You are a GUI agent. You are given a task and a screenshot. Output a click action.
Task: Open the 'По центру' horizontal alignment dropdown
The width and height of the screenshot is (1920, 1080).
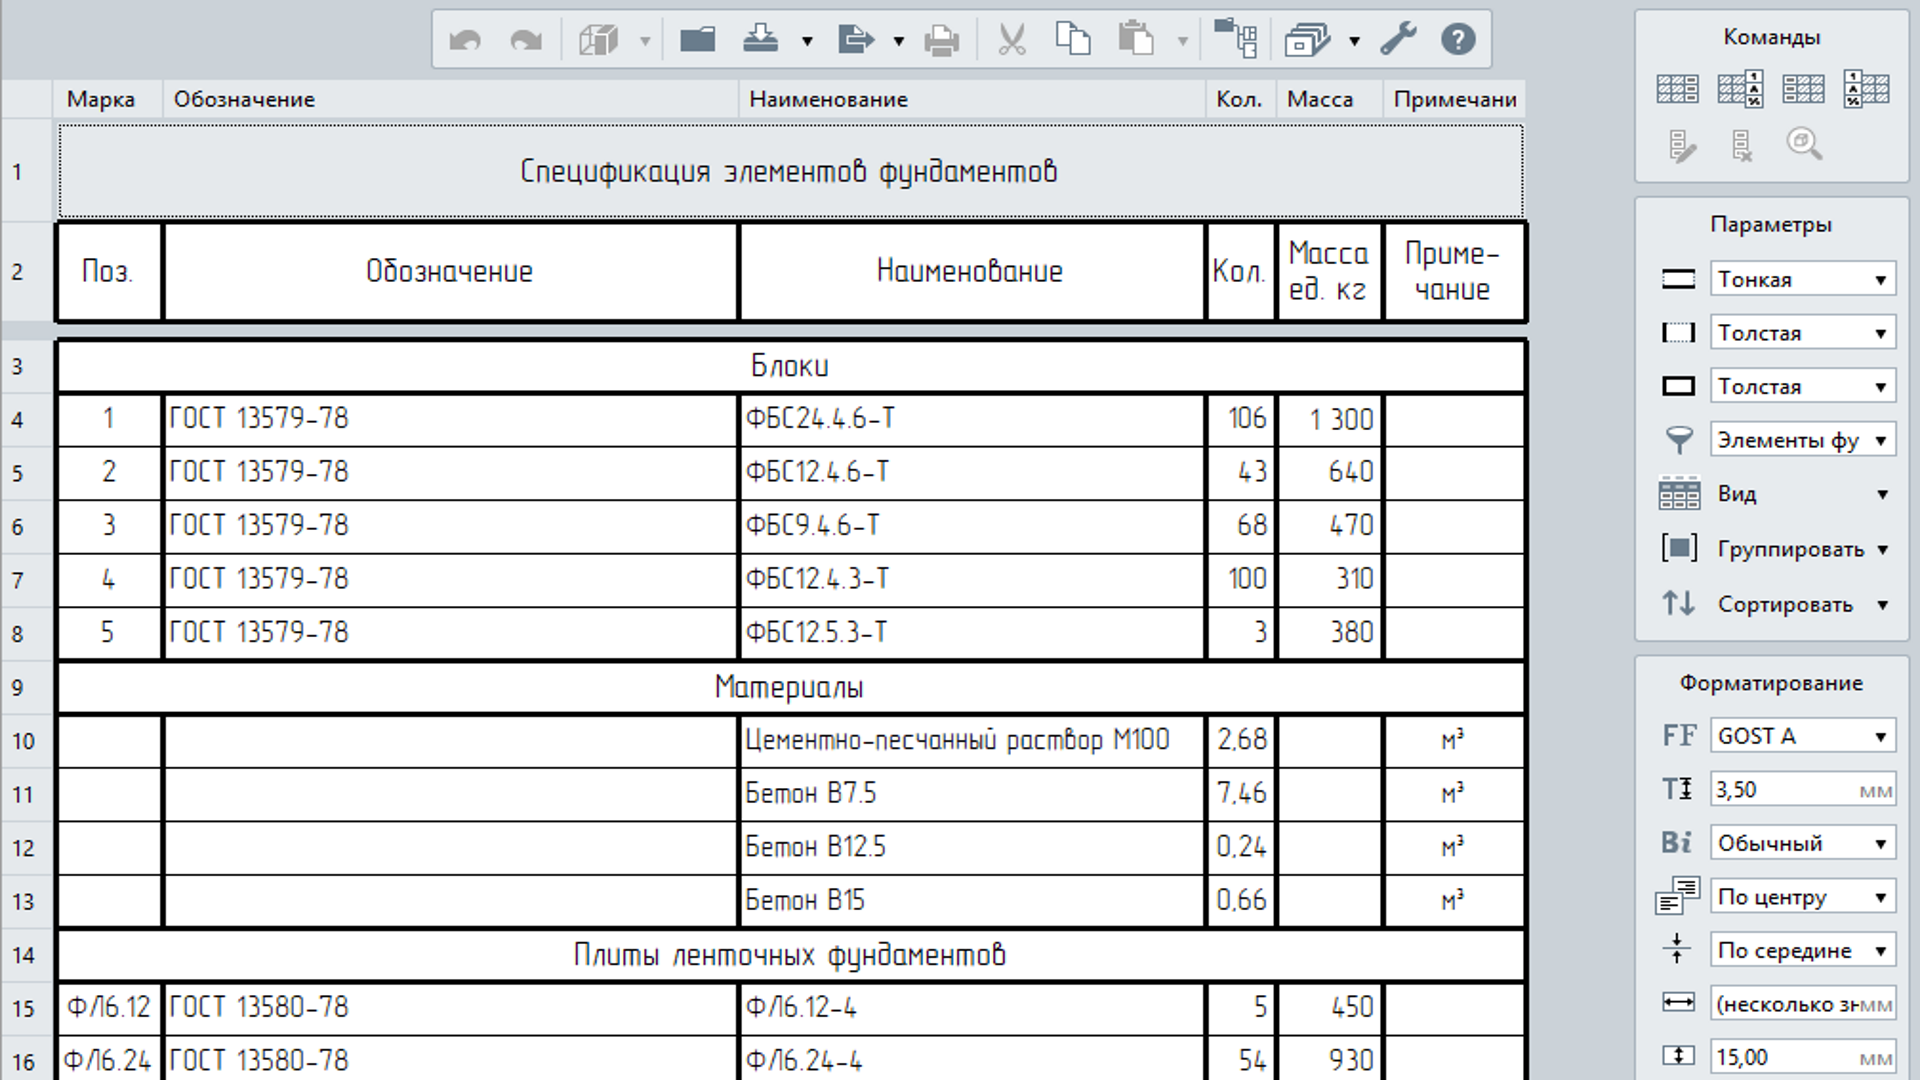(x=1803, y=897)
